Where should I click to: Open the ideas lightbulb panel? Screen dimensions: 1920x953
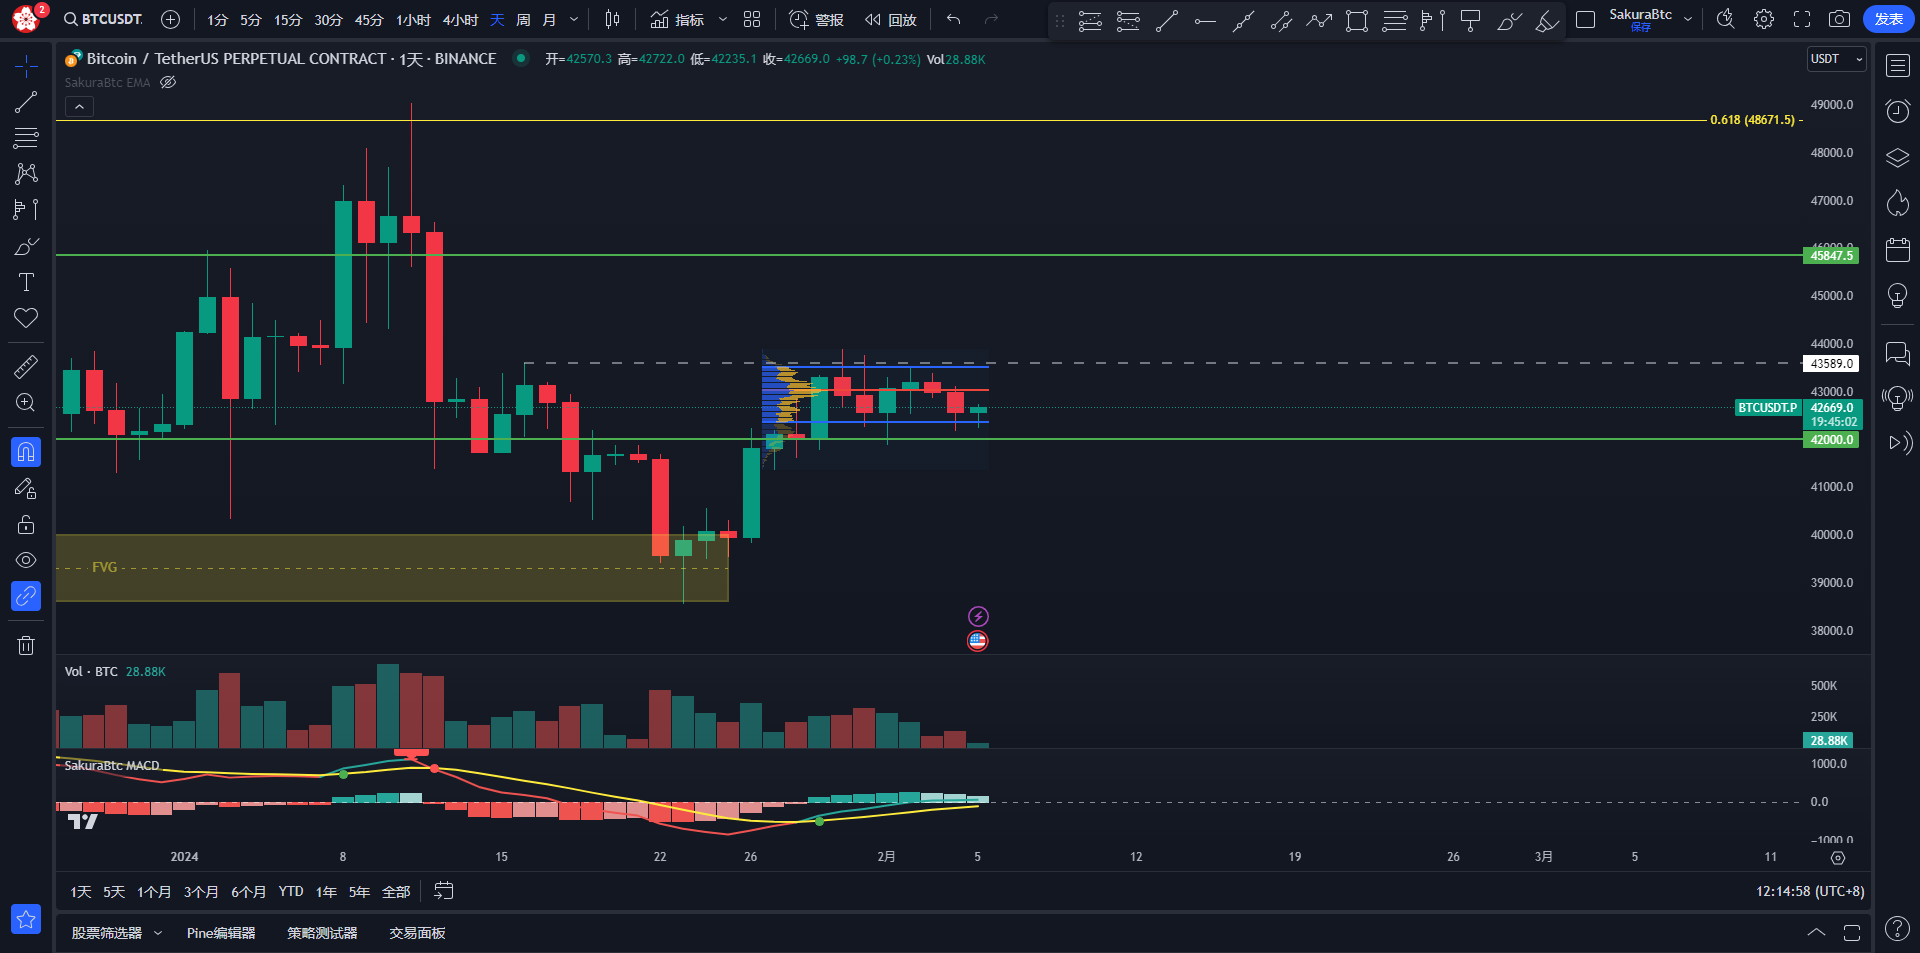pos(1897,295)
